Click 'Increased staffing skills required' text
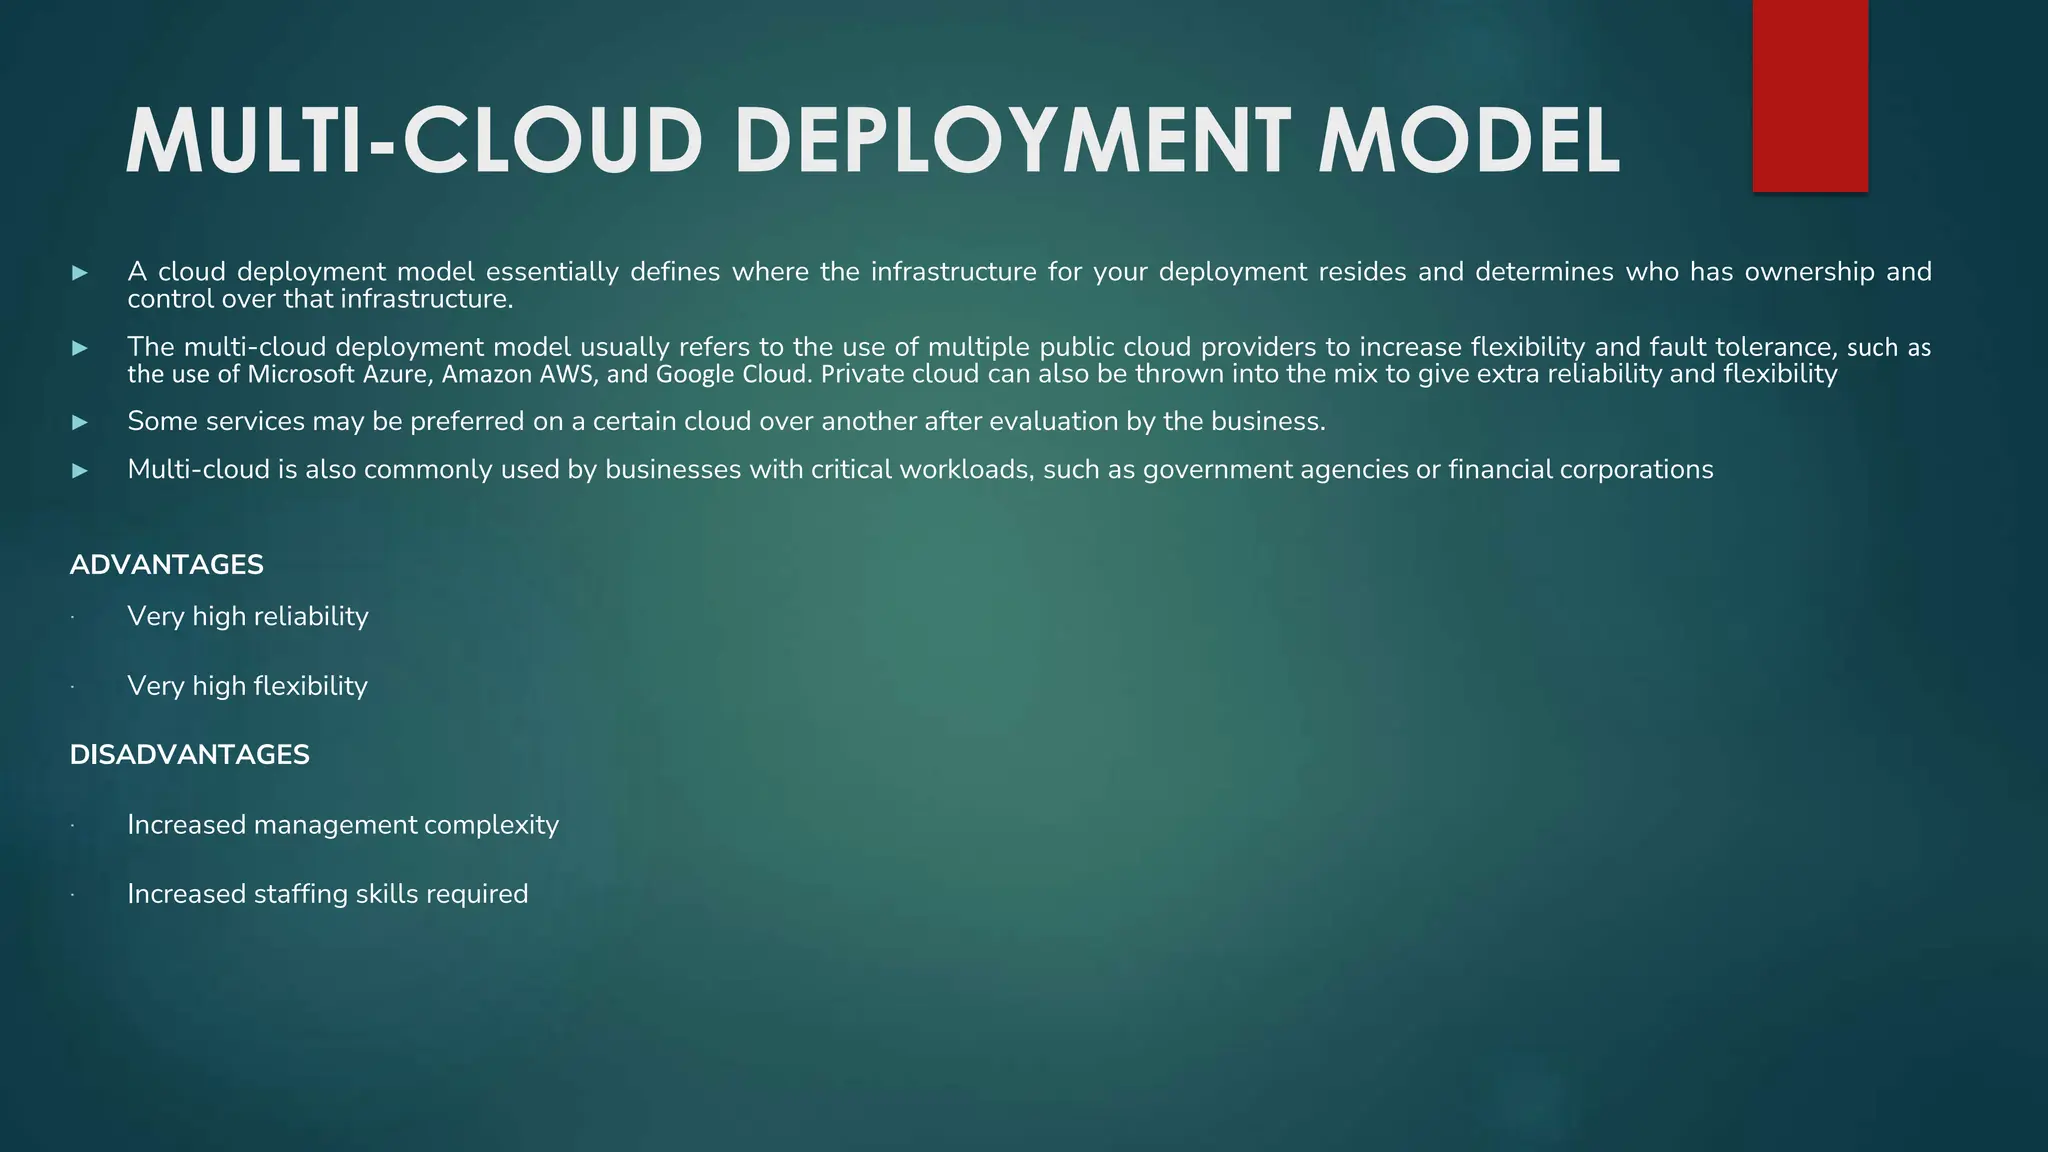 (x=328, y=894)
